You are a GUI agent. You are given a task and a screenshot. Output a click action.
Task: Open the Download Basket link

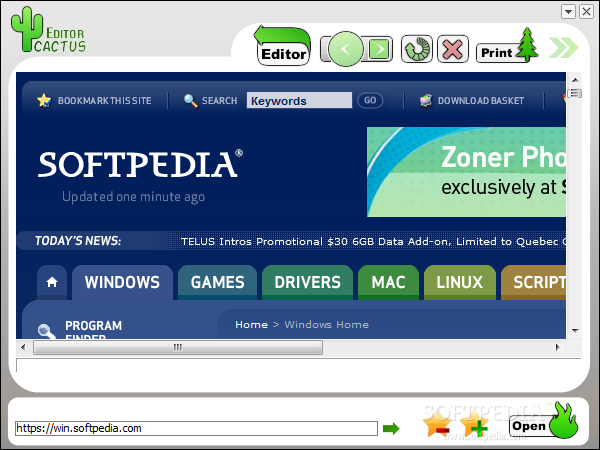click(481, 101)
